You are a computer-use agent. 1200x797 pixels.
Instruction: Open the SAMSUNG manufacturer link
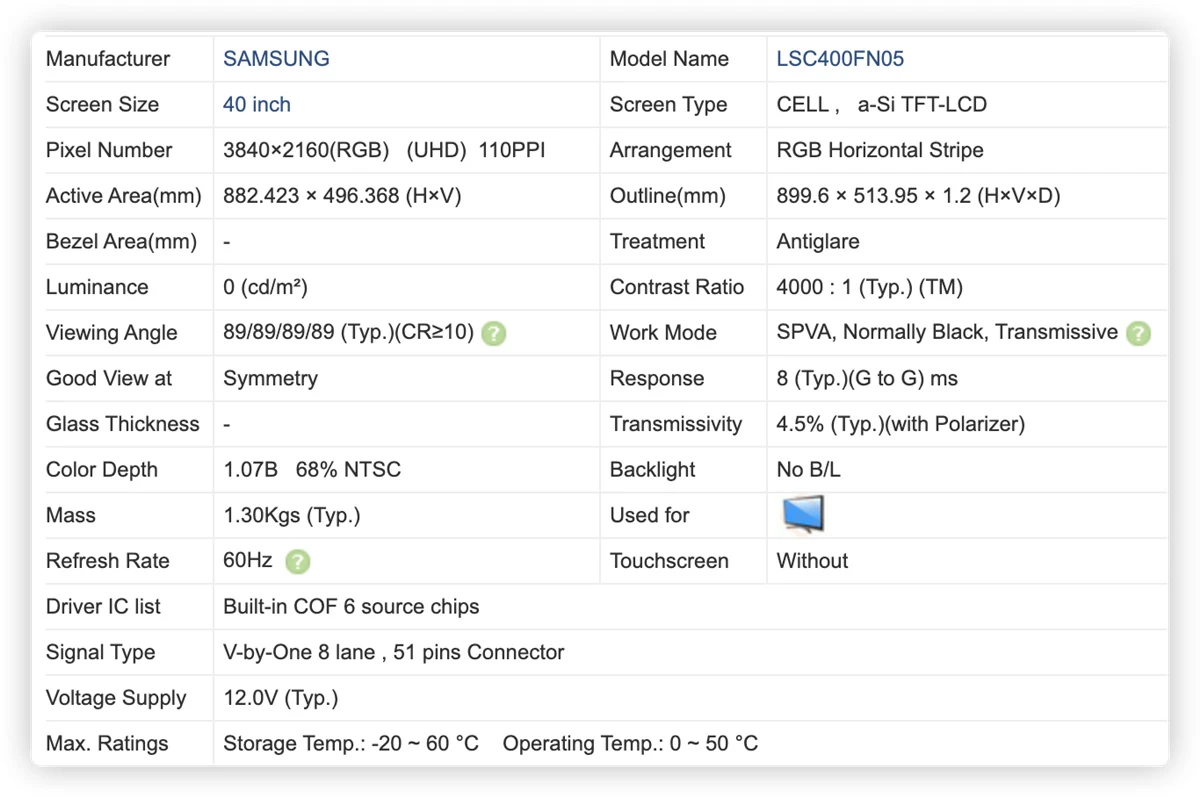[x=276, y=59]
